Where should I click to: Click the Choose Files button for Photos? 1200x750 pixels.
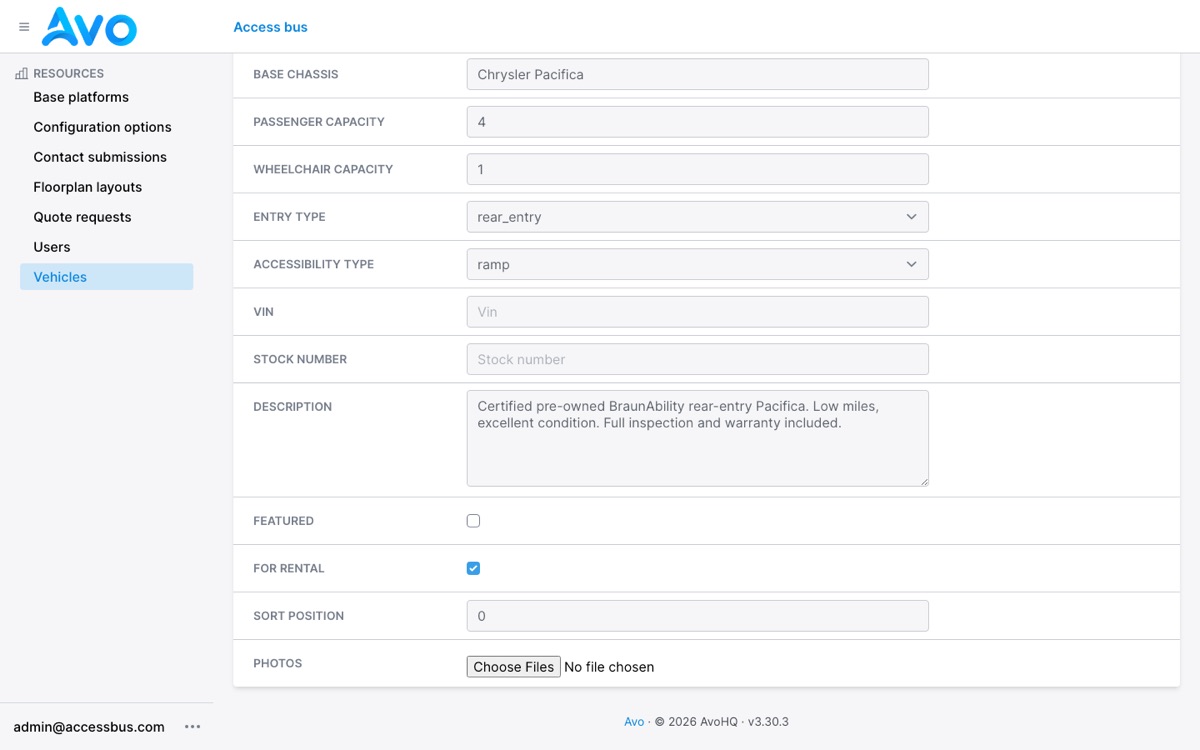tap(513, 667)
